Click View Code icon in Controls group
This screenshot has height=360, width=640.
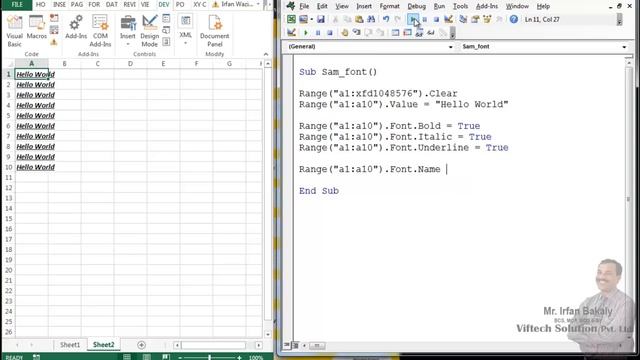(x=167, y=30)
